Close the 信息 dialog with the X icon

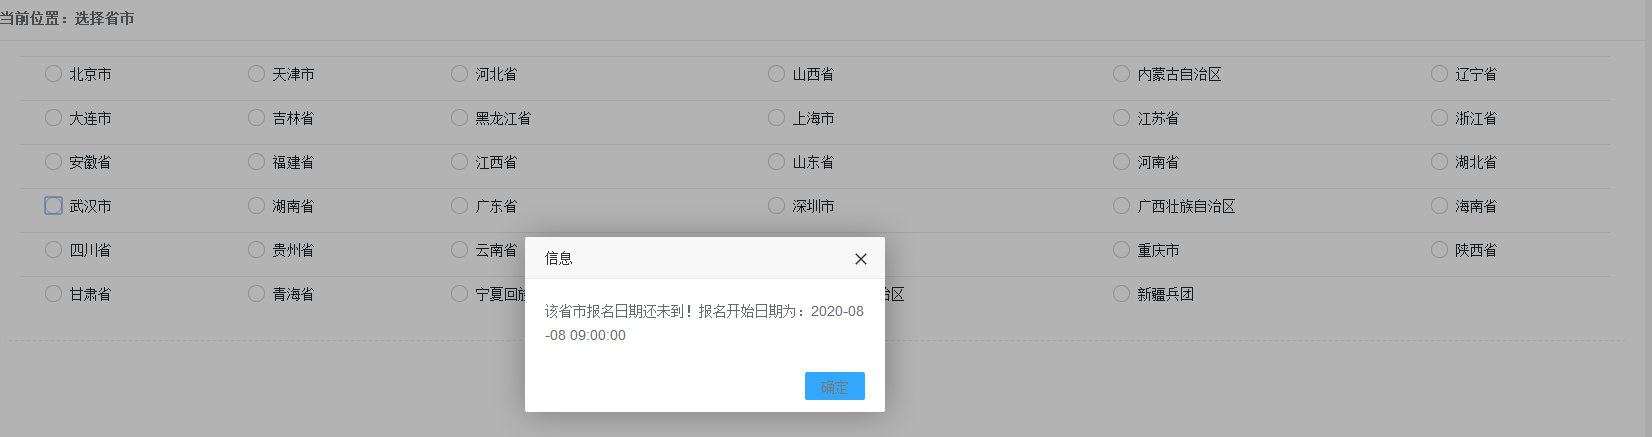click(x=861, y=259)
